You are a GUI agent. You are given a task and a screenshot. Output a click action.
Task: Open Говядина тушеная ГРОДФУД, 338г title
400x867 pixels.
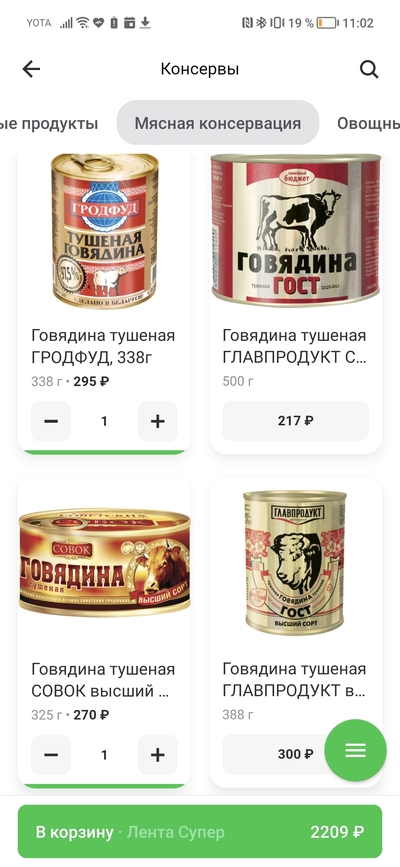(103, 347)
